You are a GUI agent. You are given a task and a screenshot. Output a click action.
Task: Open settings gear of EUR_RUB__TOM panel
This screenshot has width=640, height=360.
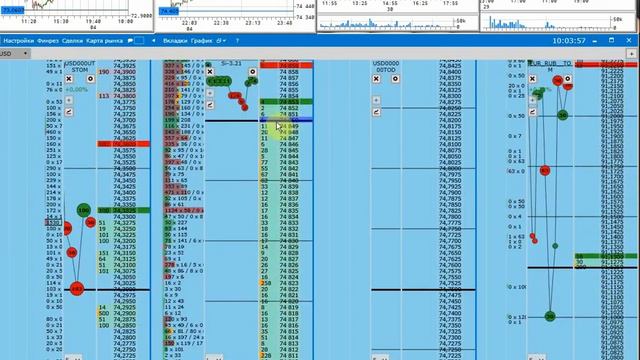pos(568,78)
